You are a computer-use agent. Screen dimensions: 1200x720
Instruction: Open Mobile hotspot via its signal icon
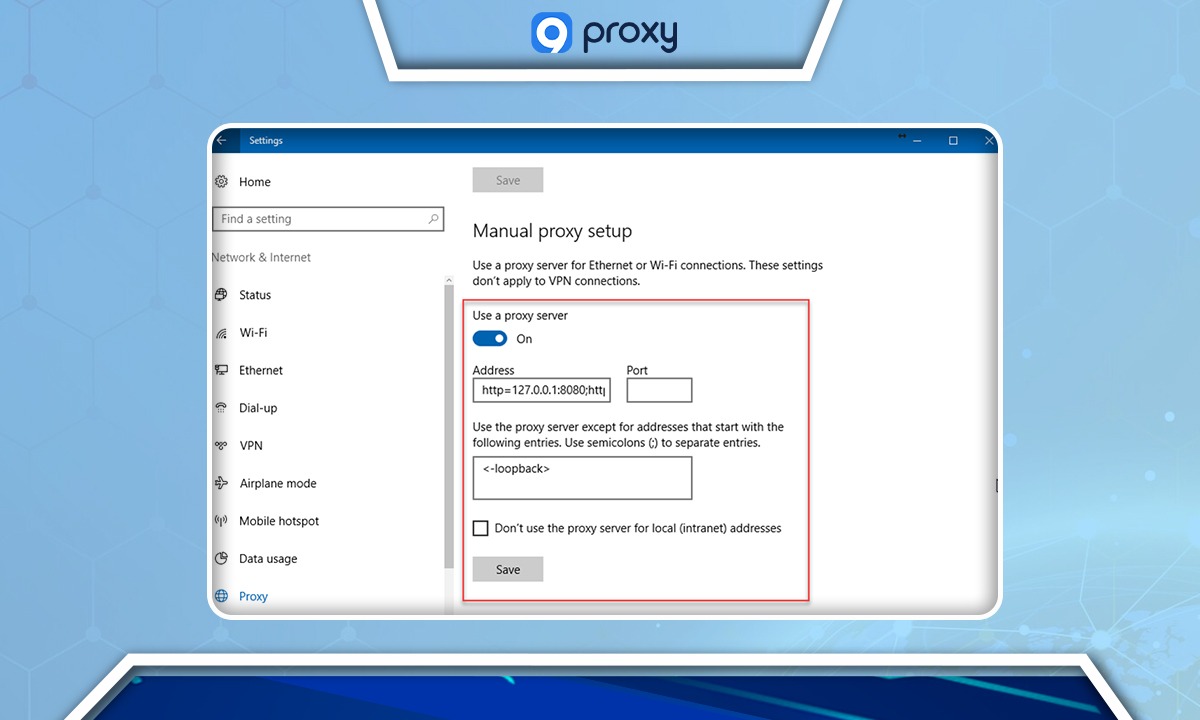pos(222,520)
